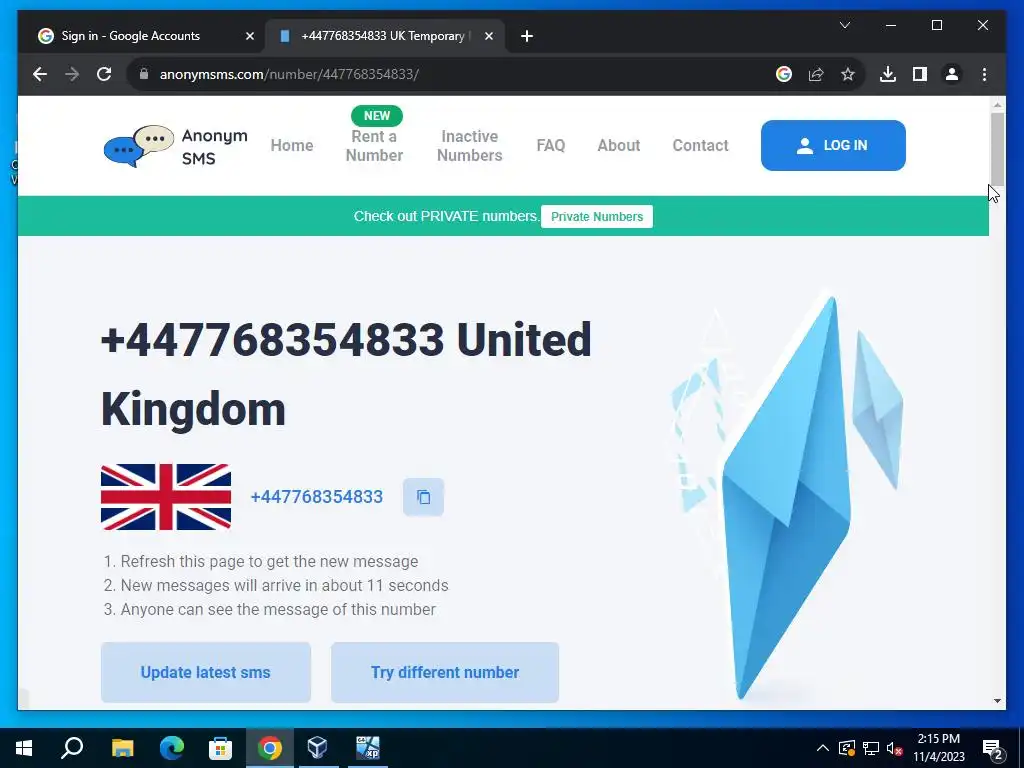Open Rent a Number page
1024x768 pixels.
[374, 146]
